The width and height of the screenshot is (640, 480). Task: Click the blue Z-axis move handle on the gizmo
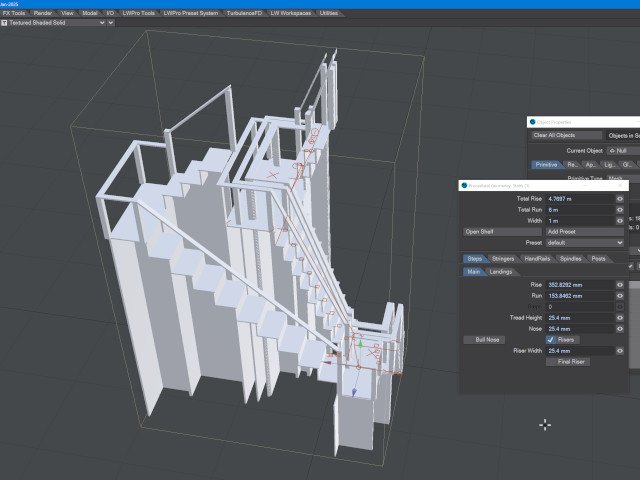(354, 392)
